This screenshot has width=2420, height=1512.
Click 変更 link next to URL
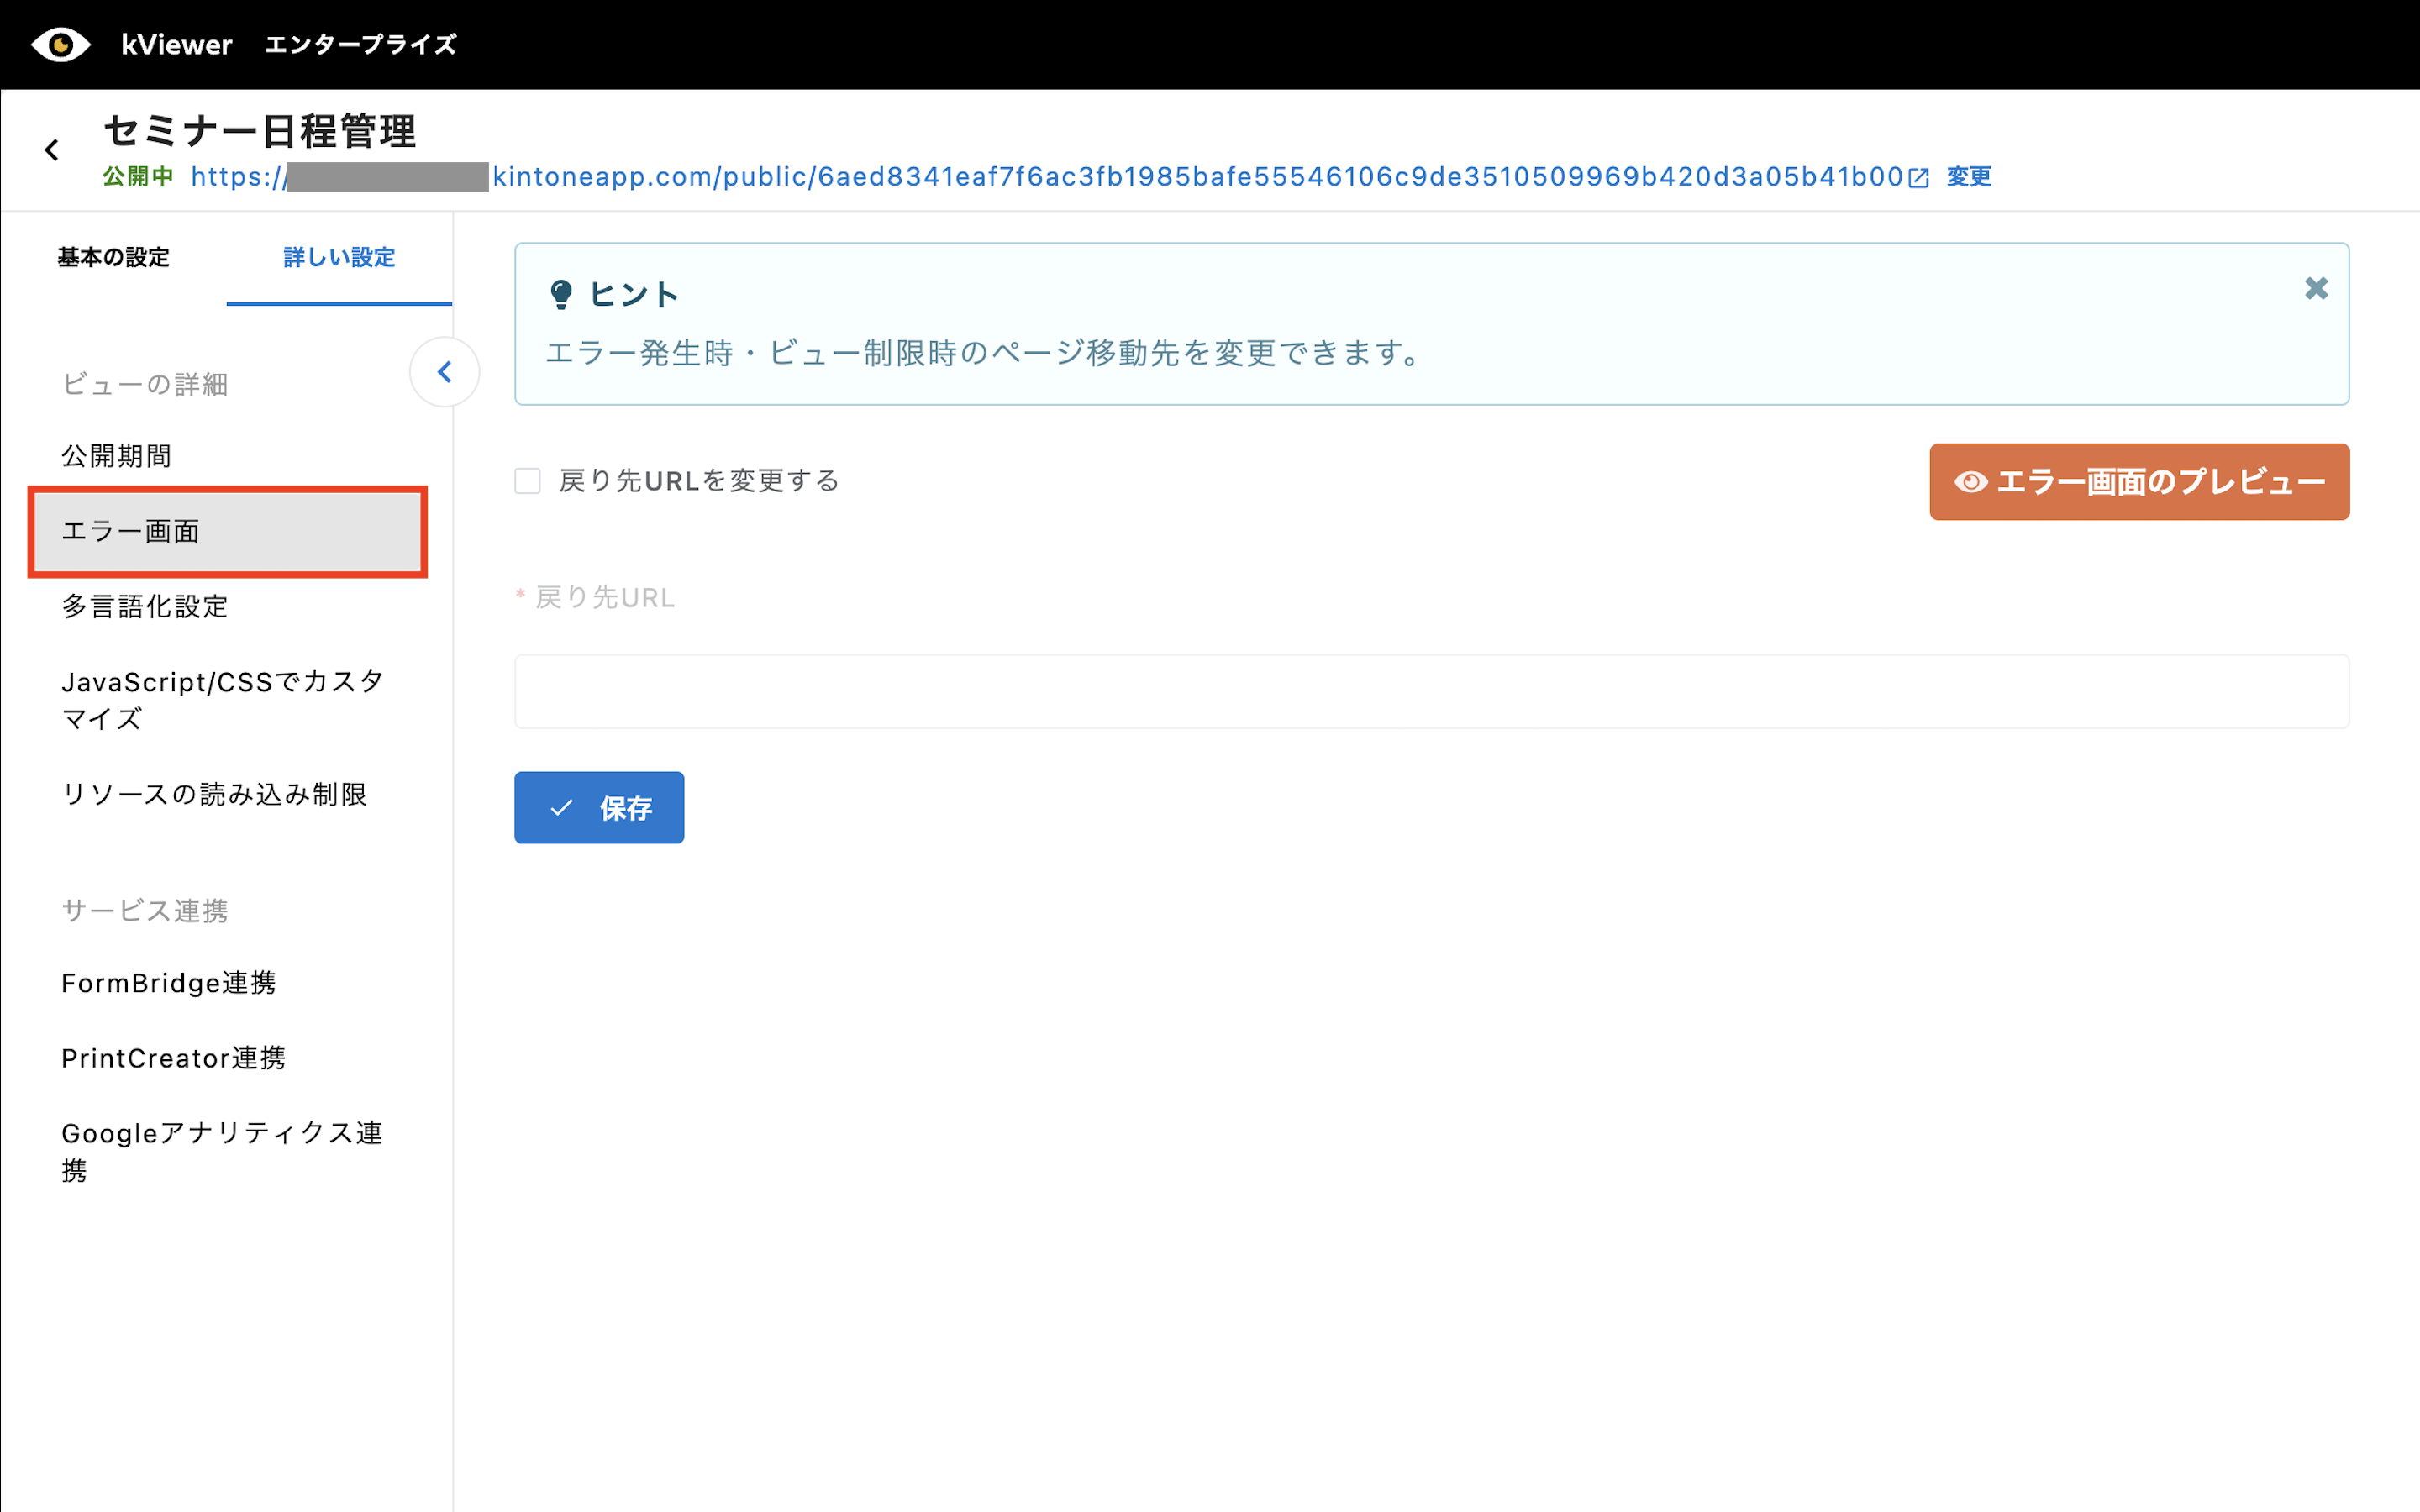[x=1968, y=177]
